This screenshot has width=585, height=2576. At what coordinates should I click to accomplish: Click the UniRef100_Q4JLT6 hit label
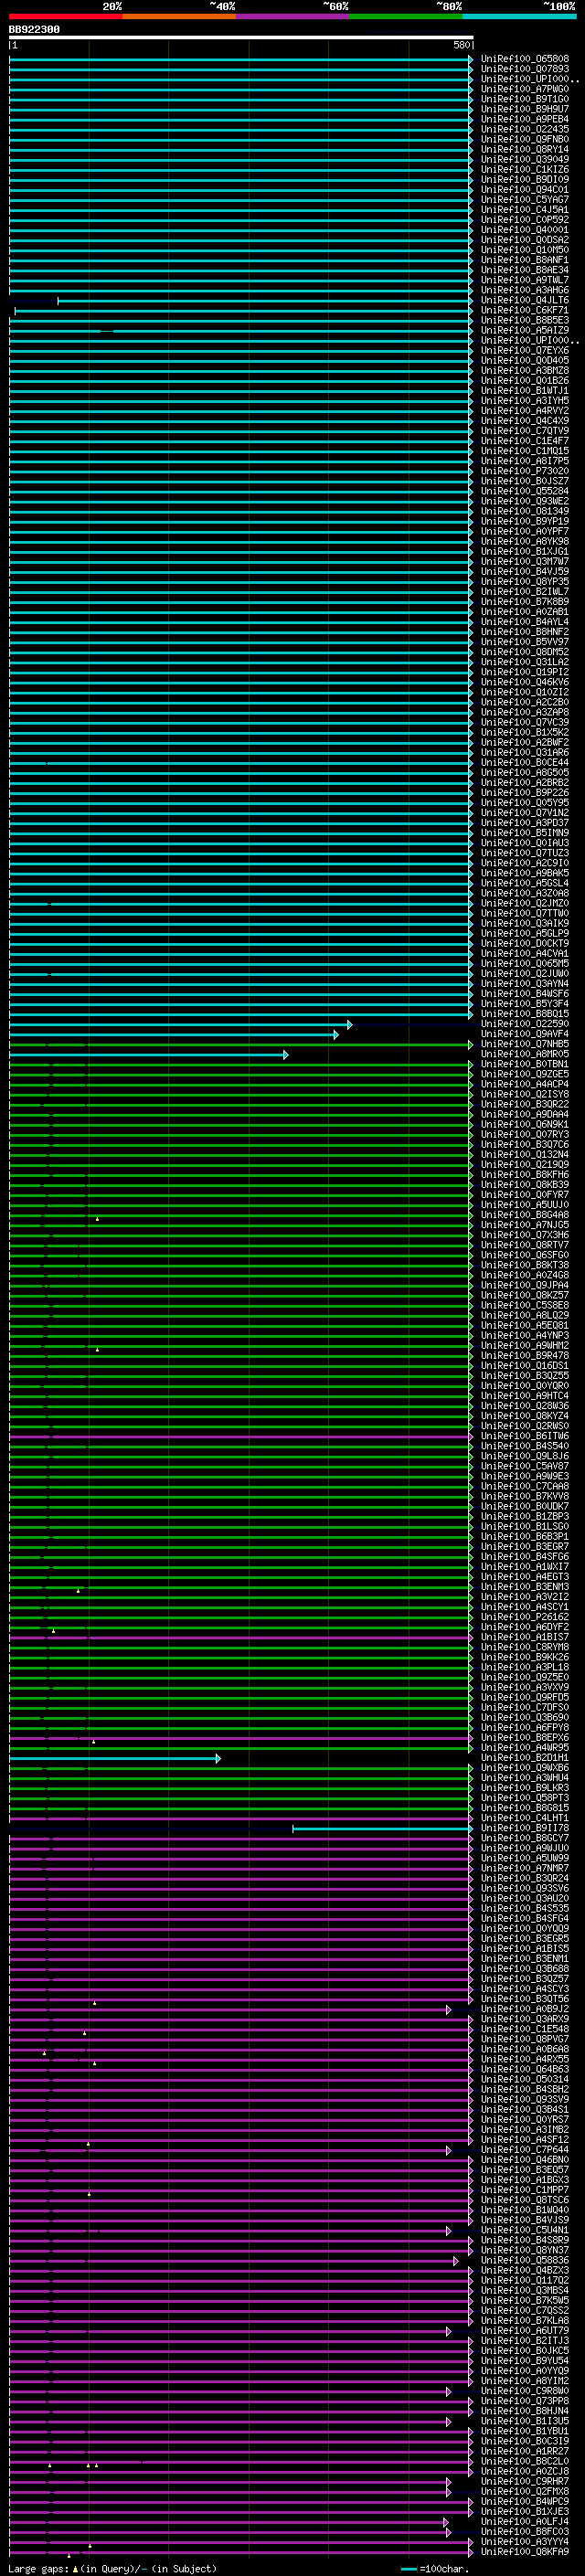(525, 300)
